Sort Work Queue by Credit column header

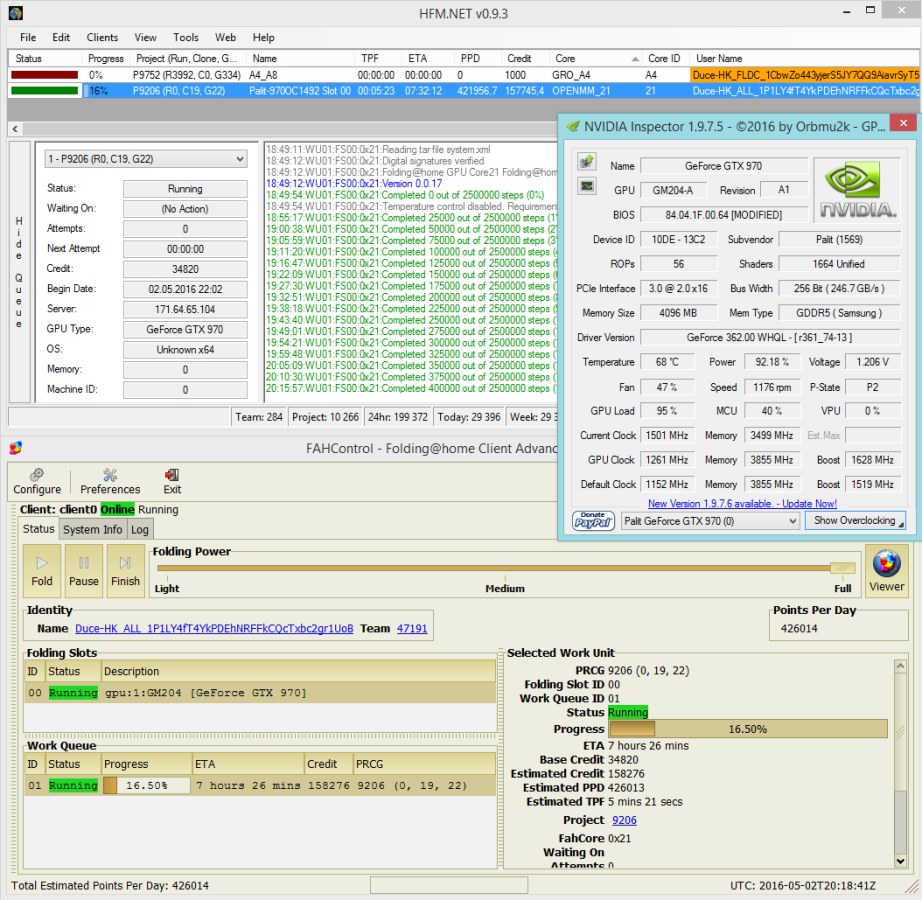[x=328, y=764]
